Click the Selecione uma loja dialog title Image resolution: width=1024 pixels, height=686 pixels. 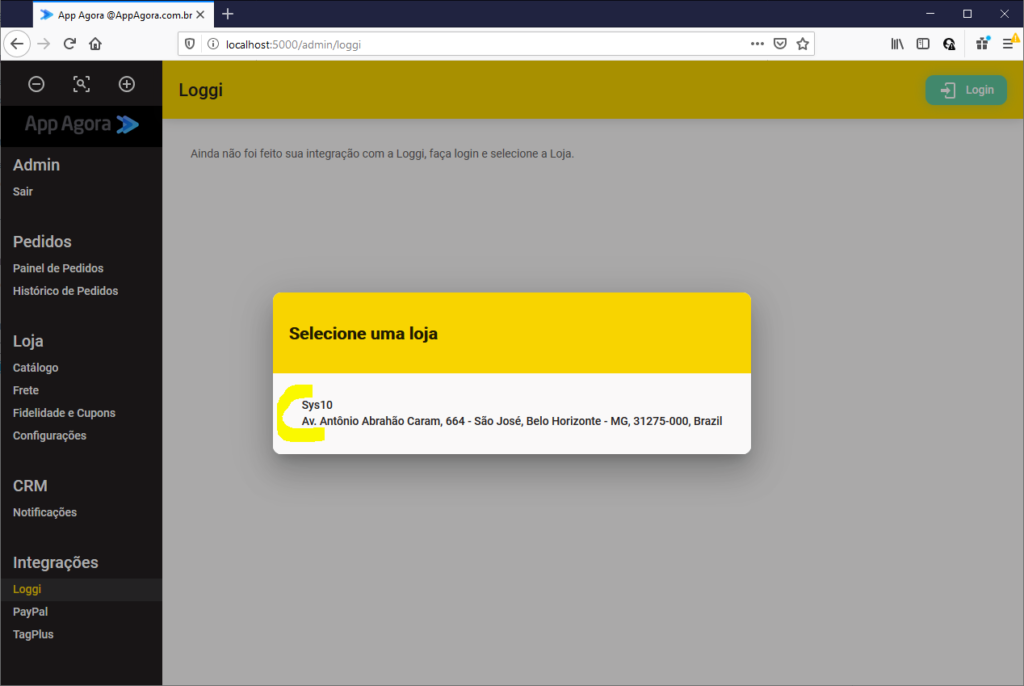pos(363,333)
